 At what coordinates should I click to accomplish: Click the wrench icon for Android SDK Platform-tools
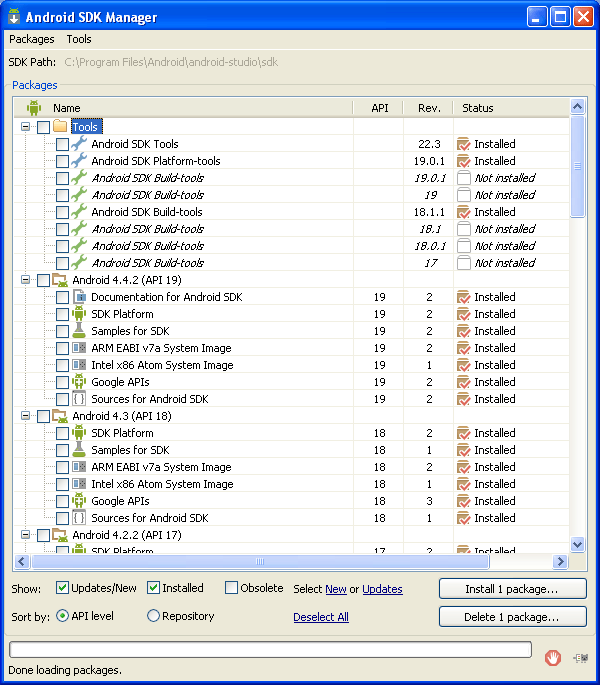(79, 161)
